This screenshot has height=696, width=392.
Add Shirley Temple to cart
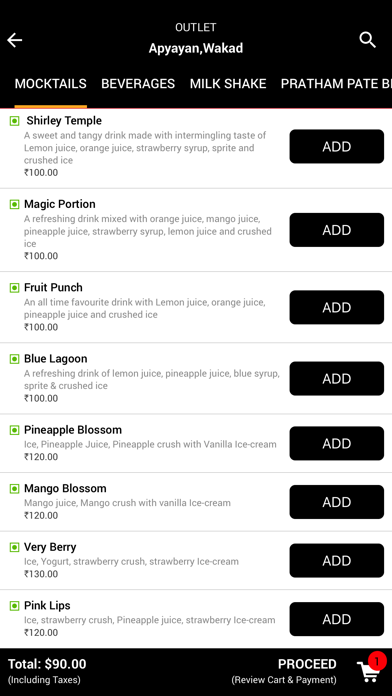pos(337,146)
